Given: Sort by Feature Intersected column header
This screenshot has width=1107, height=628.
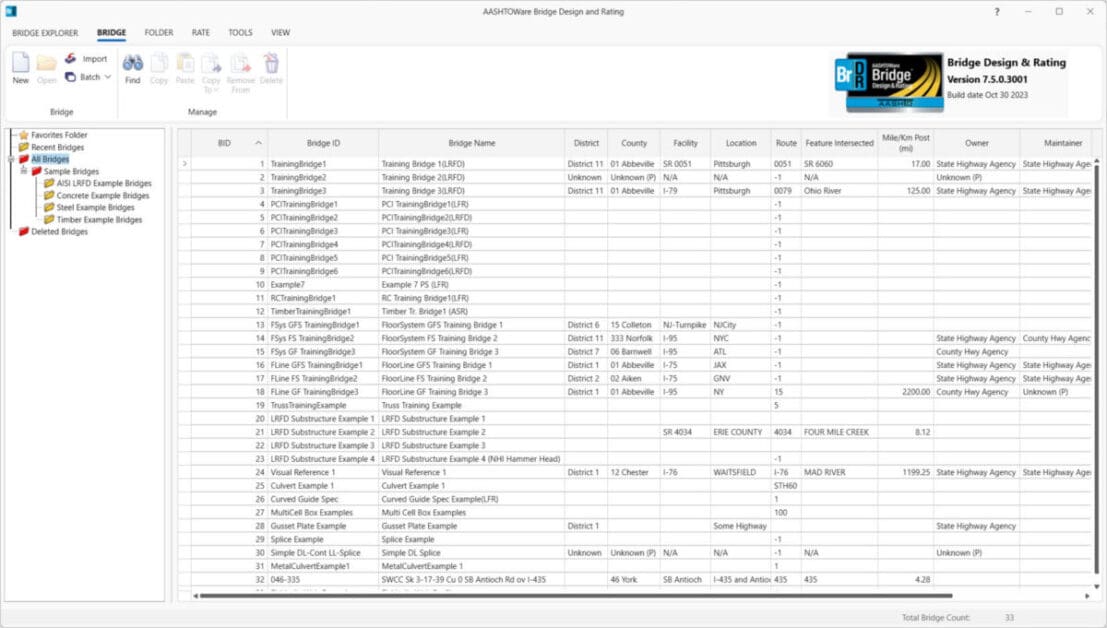Looking at the screenshot, I should point(839,143).
